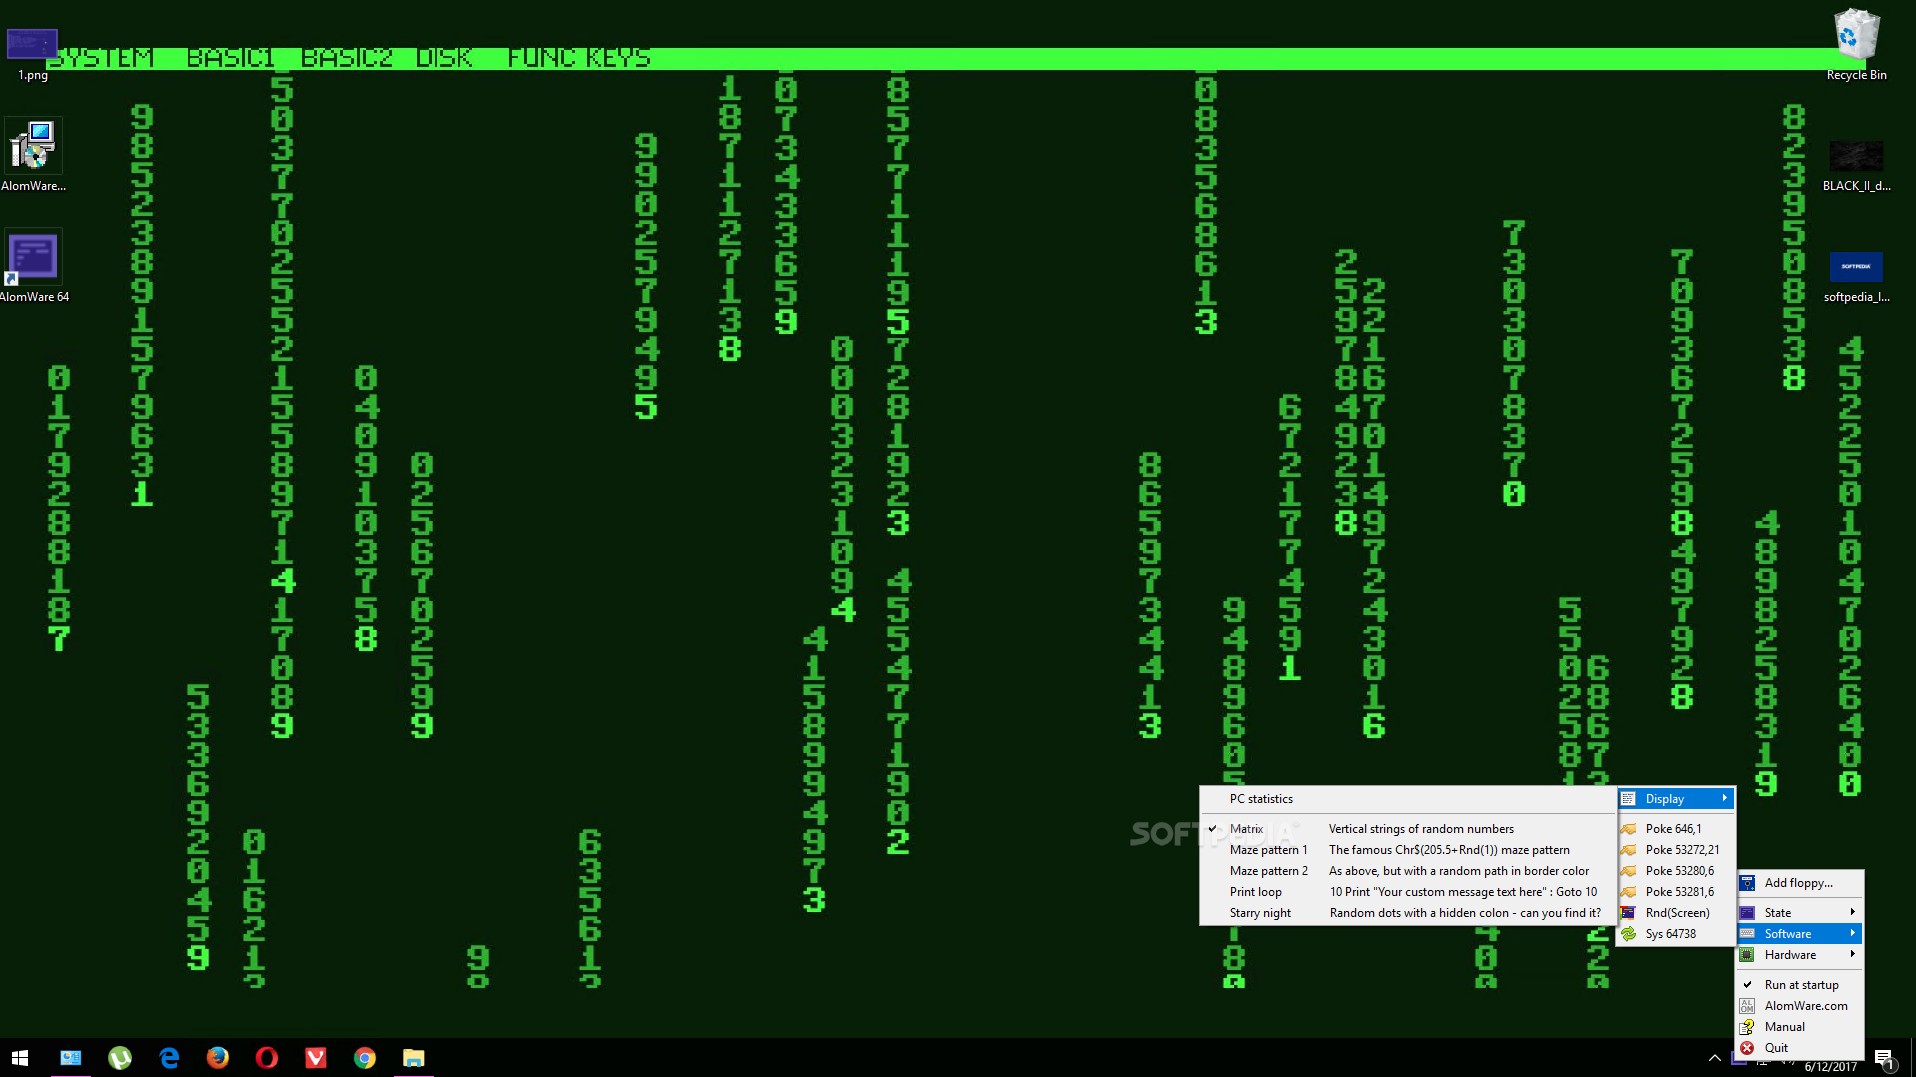
Task: Launch Google Chrome from the taskbar
Action: pyautogui.click(x=365, y=1057)
